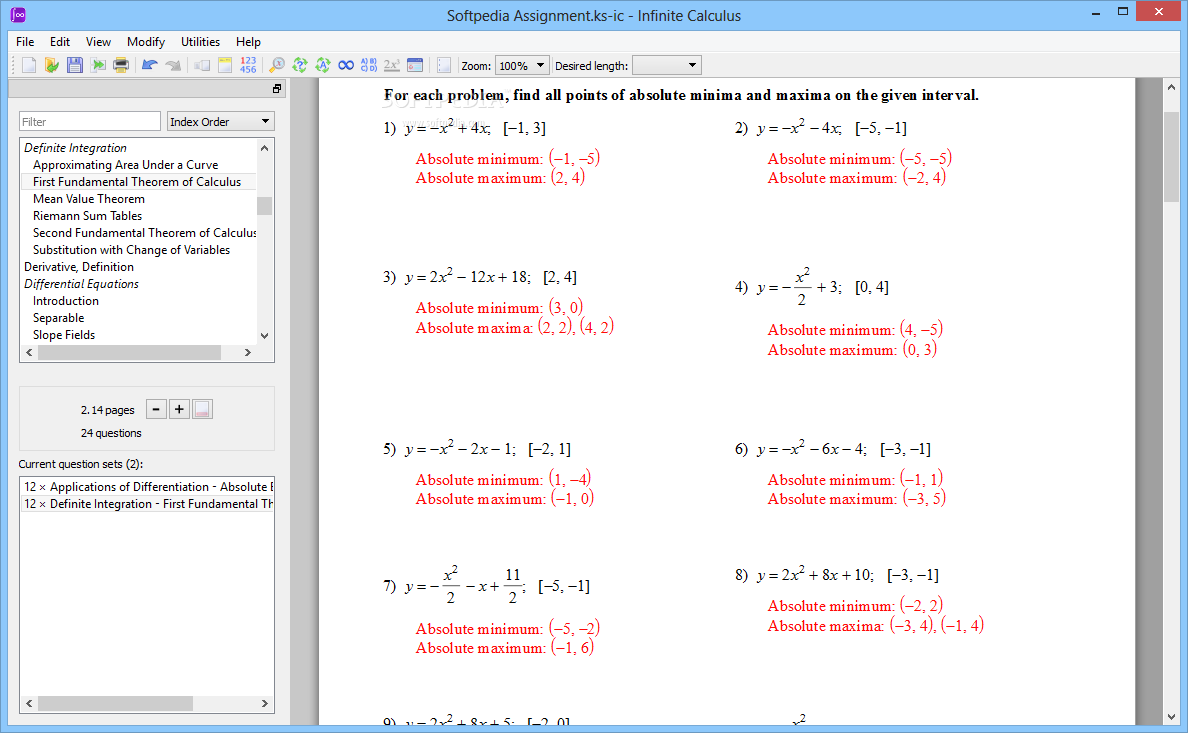
Task: Select Differential Equations heading
Action: tap(81, 283)
